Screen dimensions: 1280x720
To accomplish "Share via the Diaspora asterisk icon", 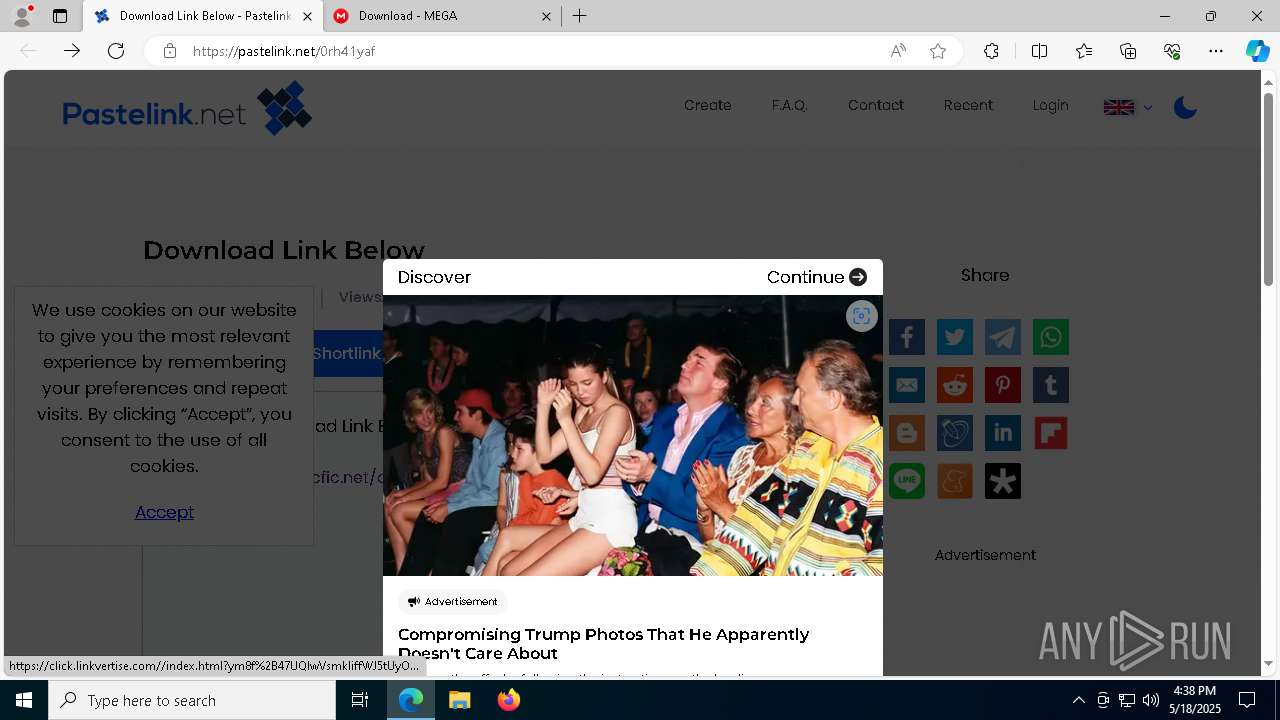I will 1003,481.
